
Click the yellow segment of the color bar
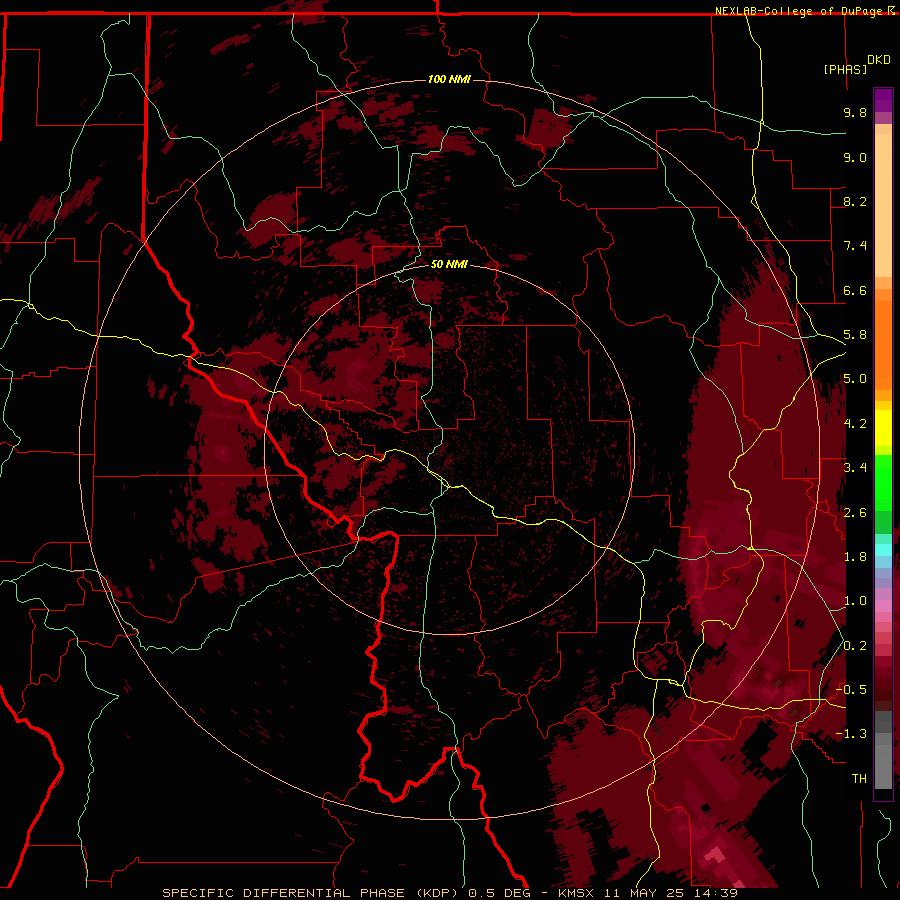tap(883, 428)
